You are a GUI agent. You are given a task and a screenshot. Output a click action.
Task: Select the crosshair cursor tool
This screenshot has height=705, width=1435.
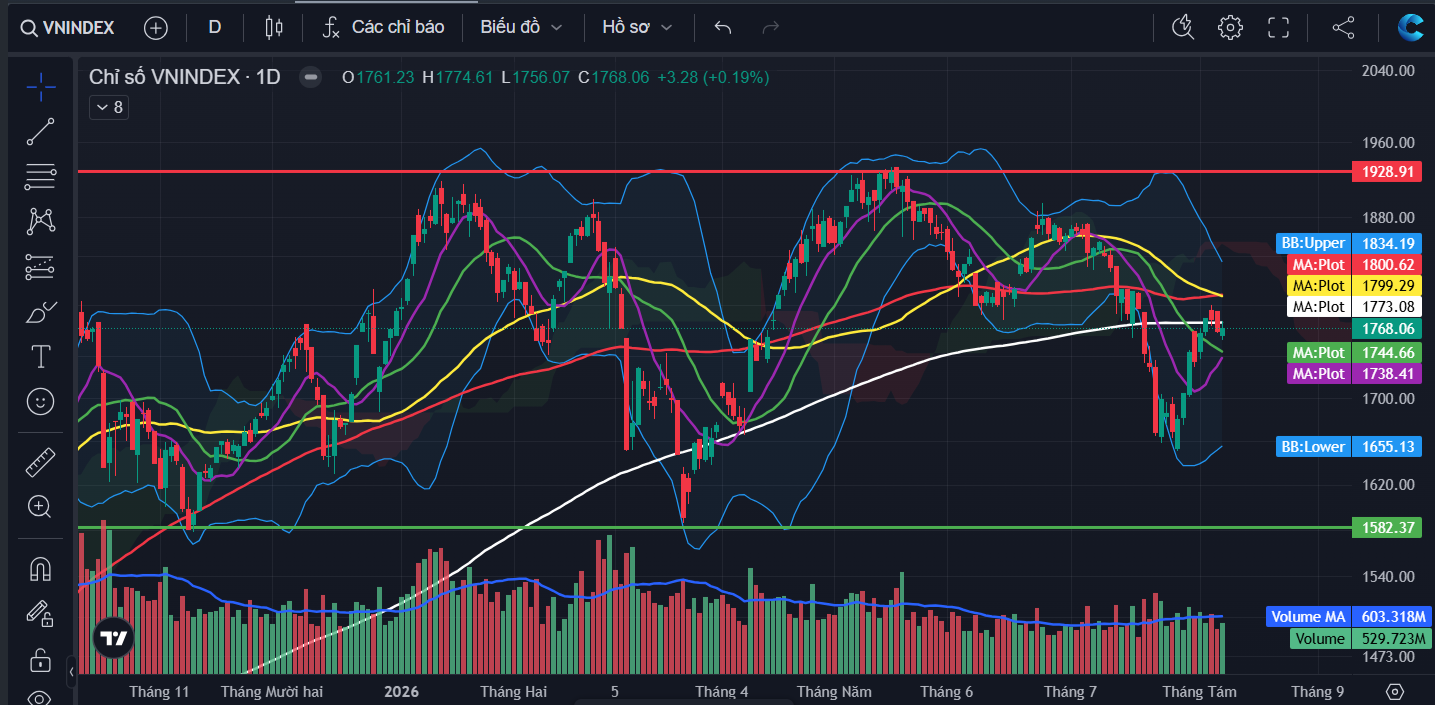pos(41,86)
